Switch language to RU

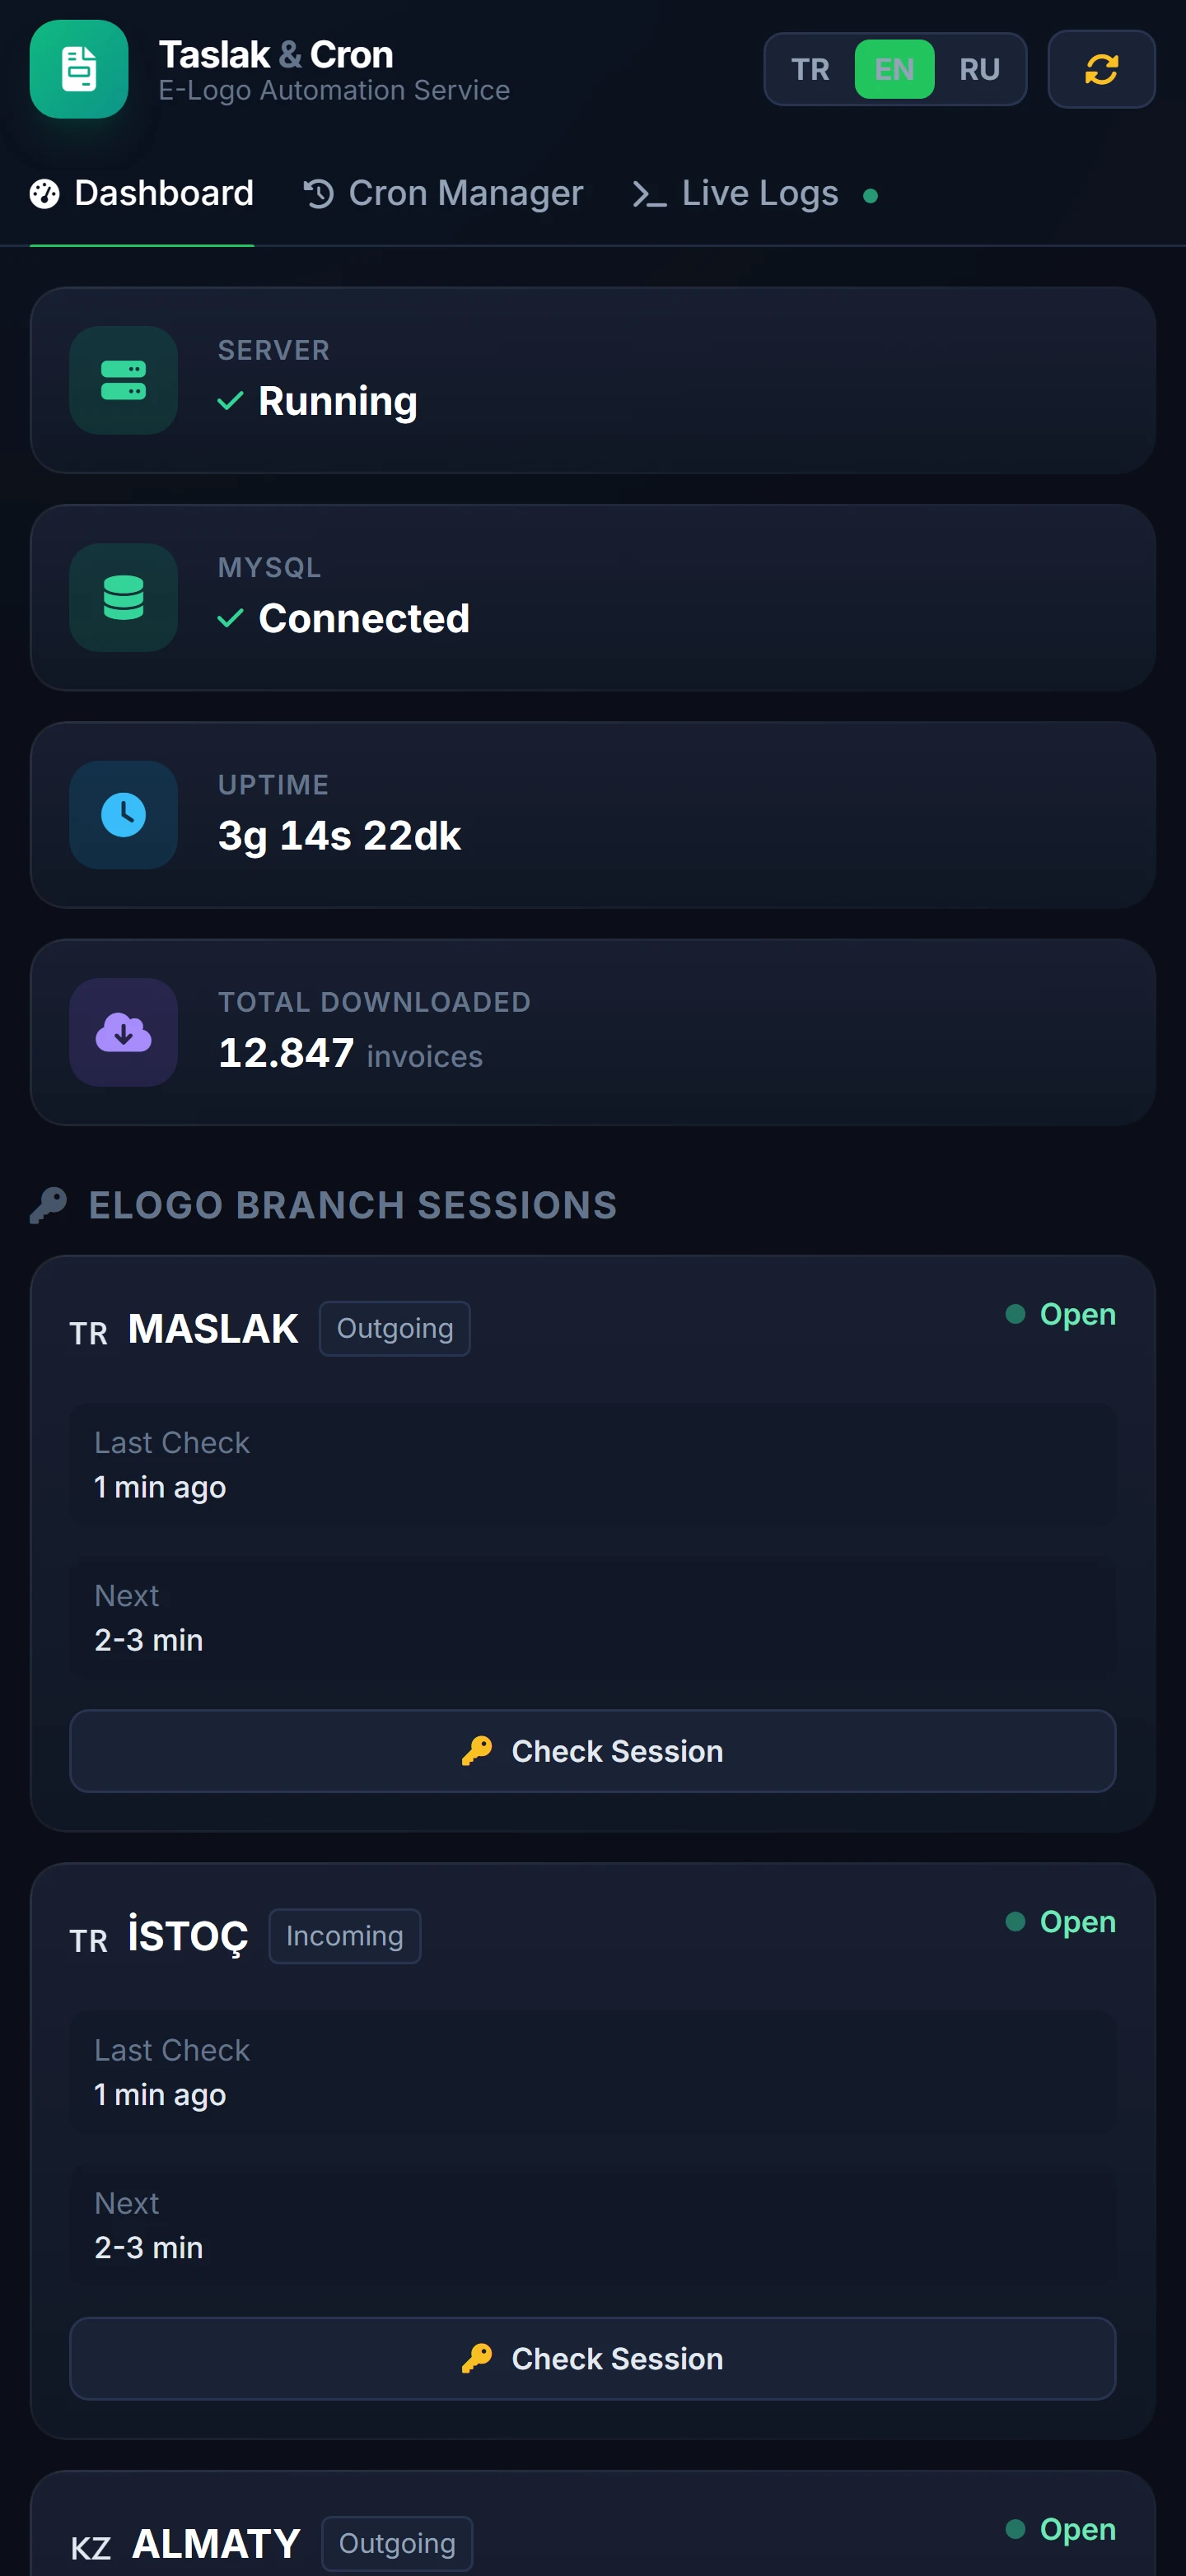pyautogui.click(x=979, y=69)
